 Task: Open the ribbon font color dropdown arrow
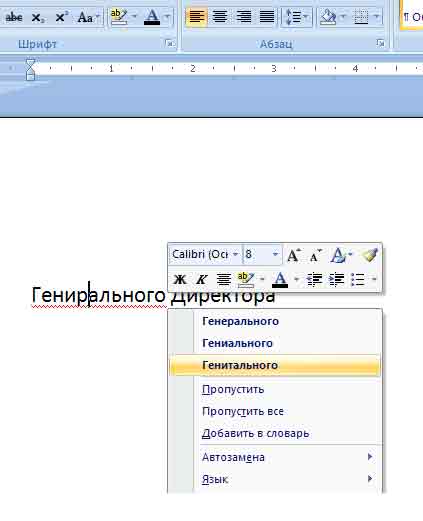click(168, 17)
